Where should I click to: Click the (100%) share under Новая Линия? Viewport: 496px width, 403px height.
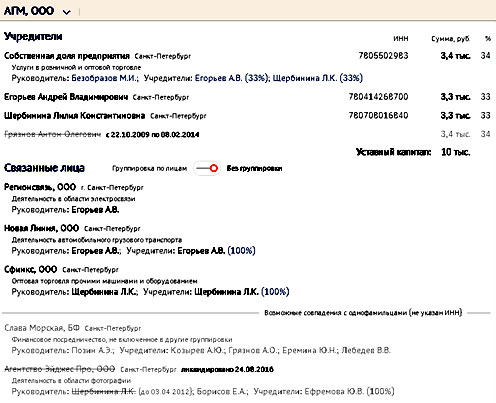tap(241, 251)
